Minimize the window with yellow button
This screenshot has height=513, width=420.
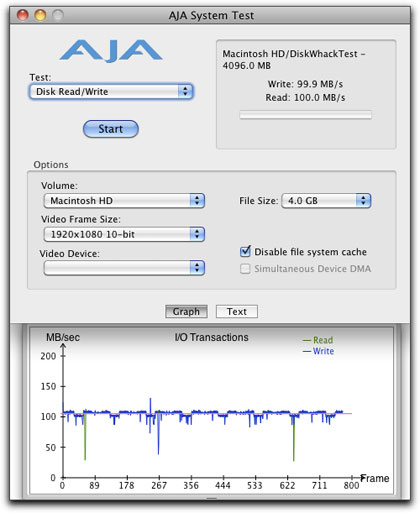point(40,15)
